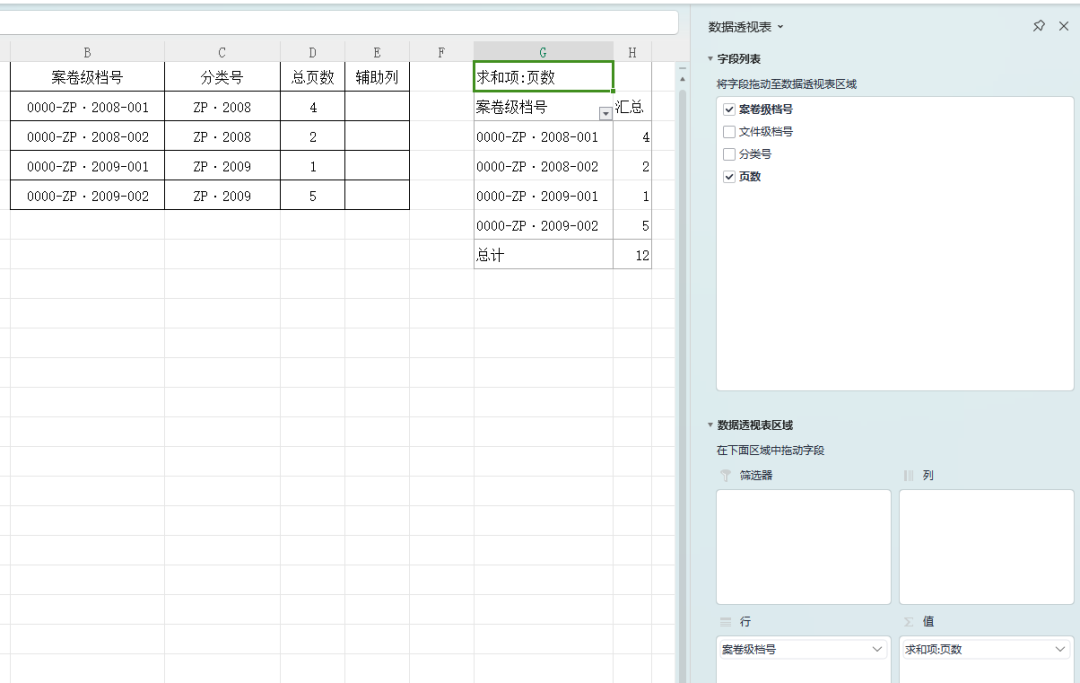The width and height of the screenshot is (1080, 683).
Task: Open the 数据透视表 pane title dropdown
Action: (x=780, y=27)
